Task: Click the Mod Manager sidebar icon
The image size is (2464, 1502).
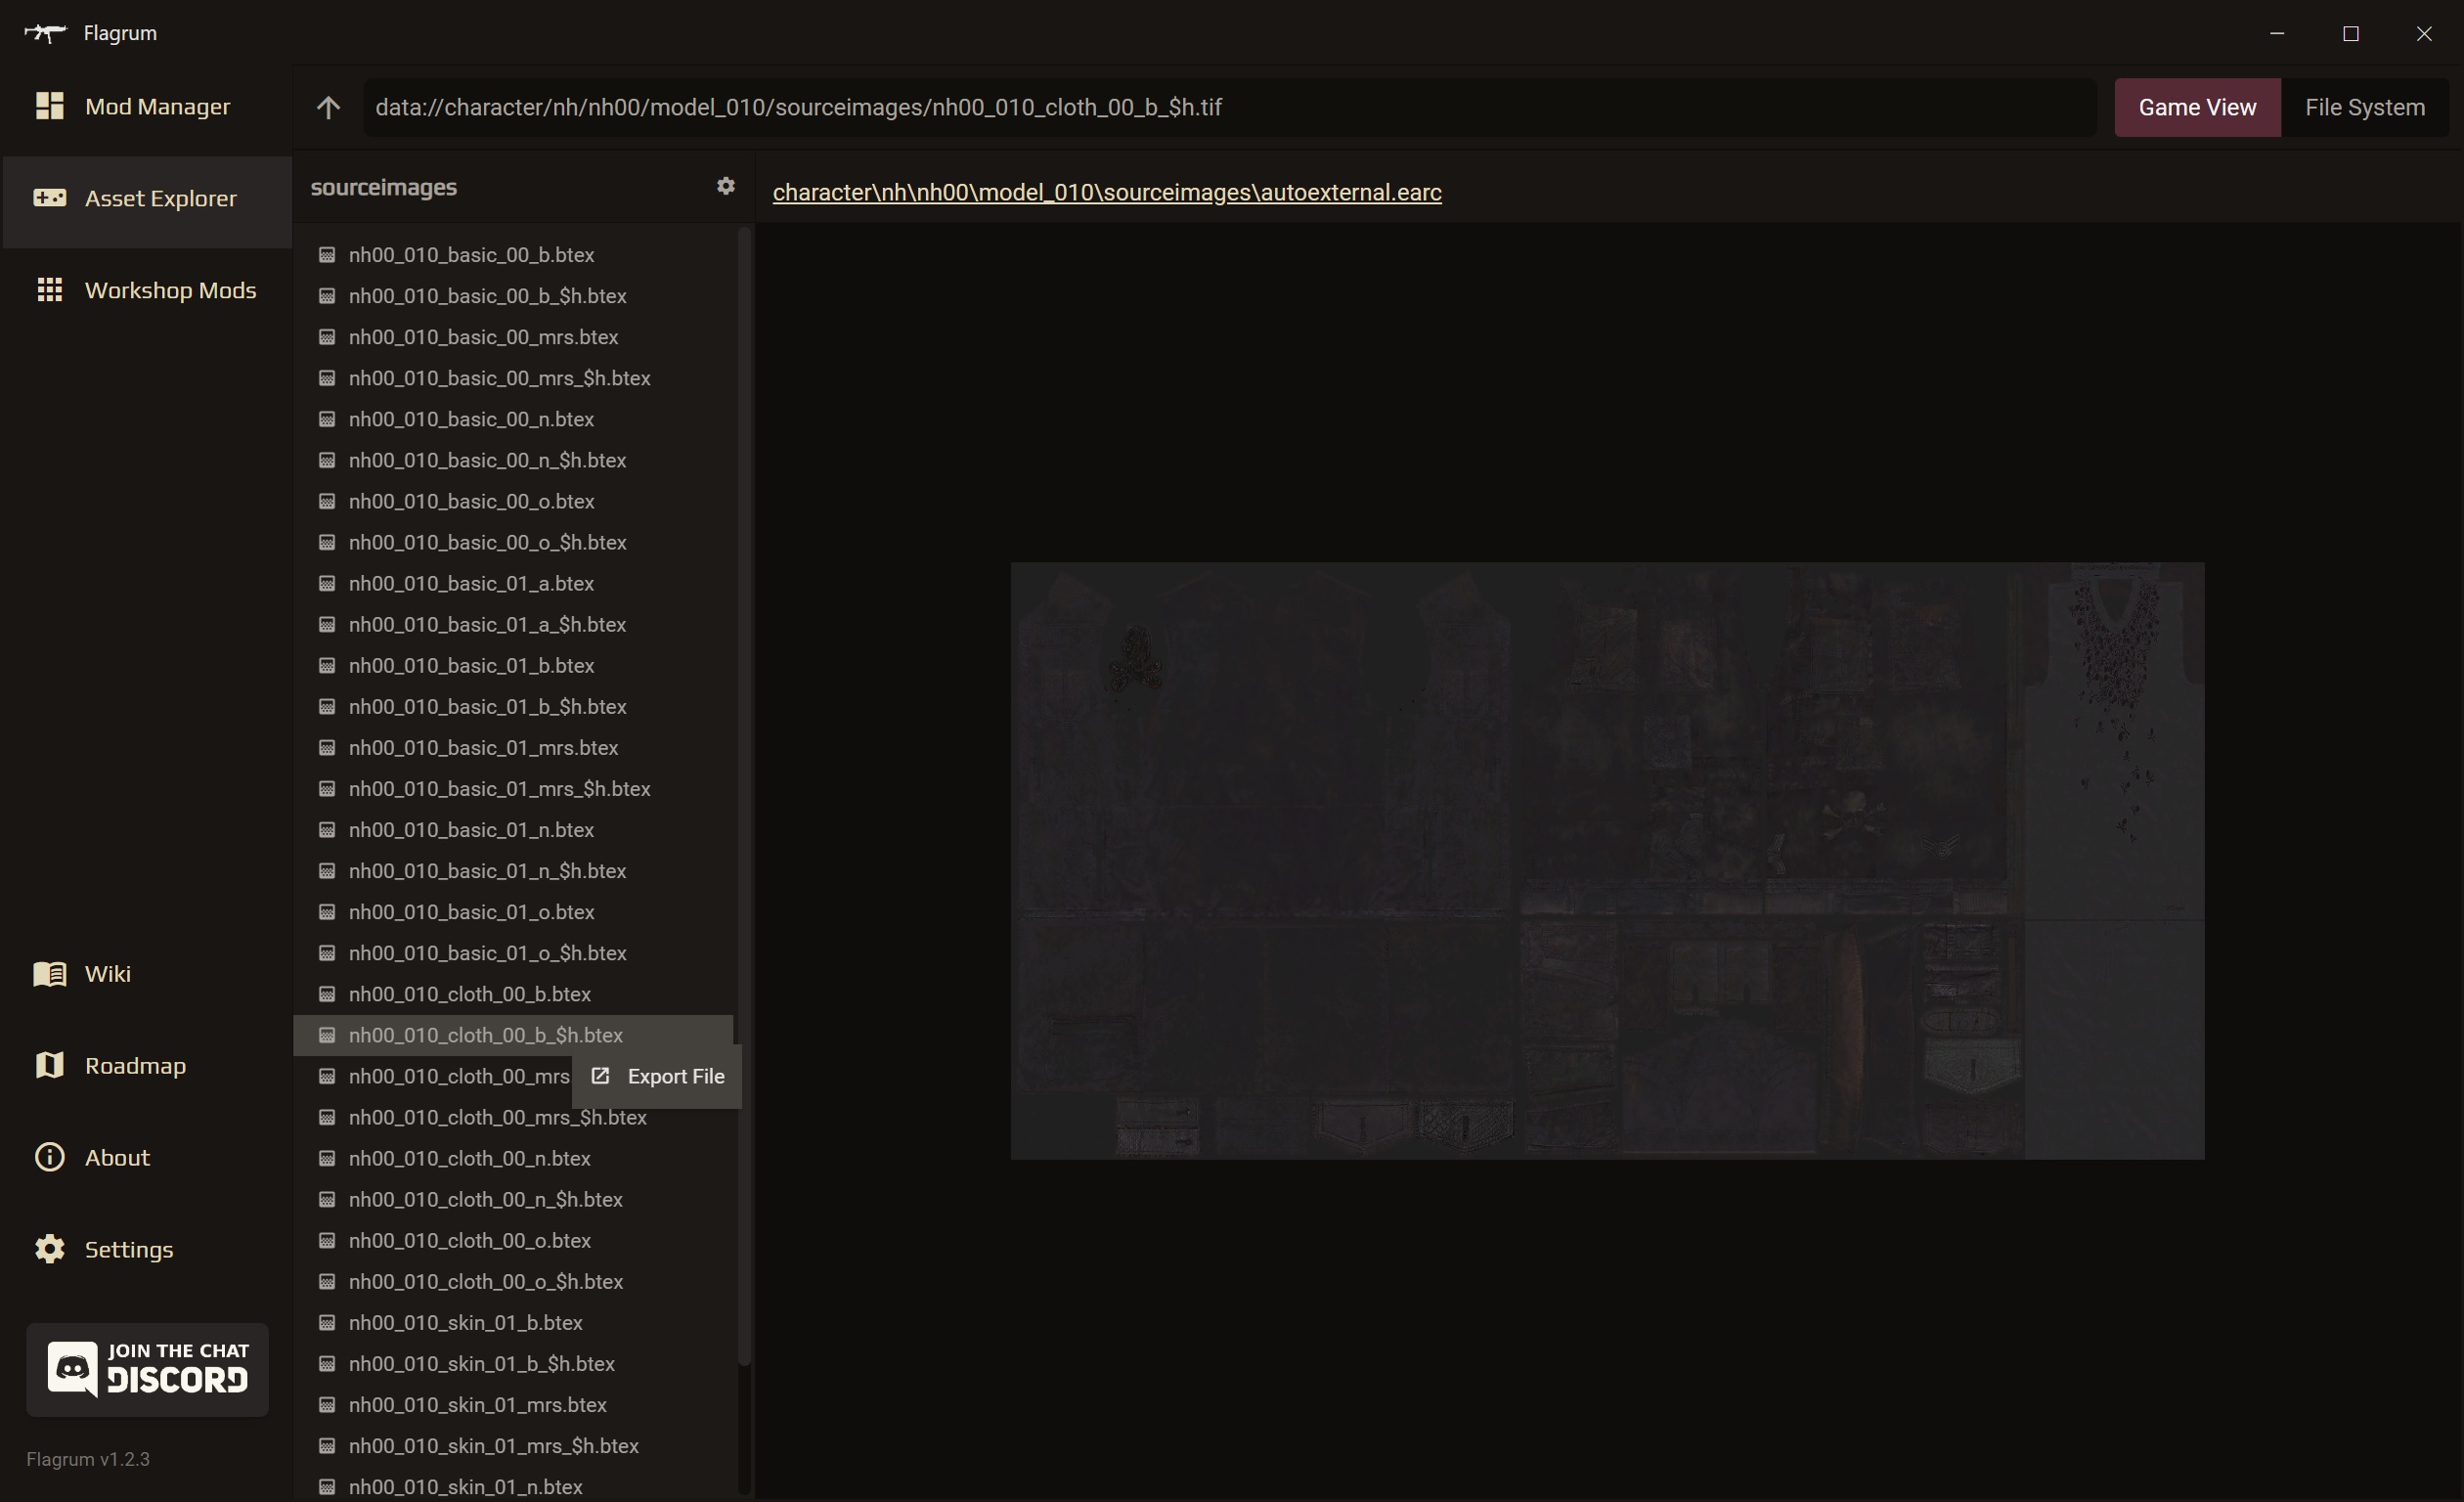Action: coord(49,106)
